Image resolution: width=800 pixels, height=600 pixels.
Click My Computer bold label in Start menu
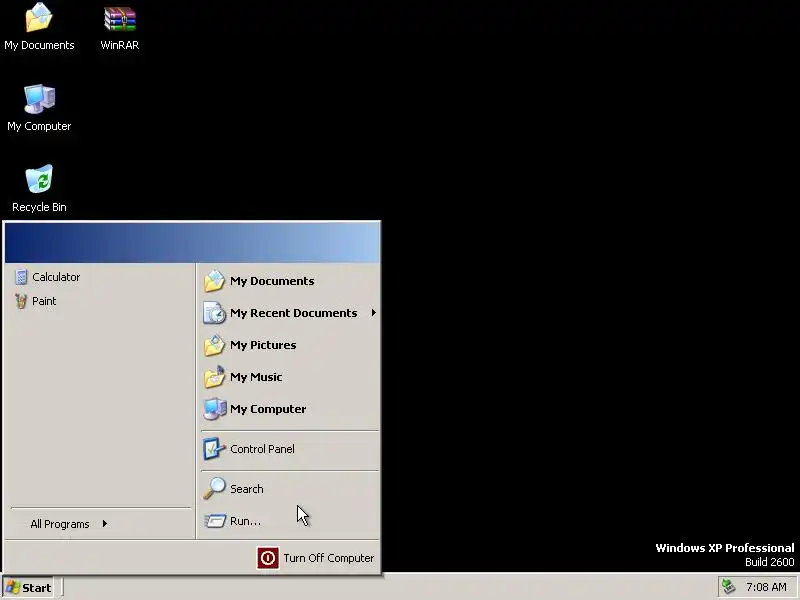point(268,409)
